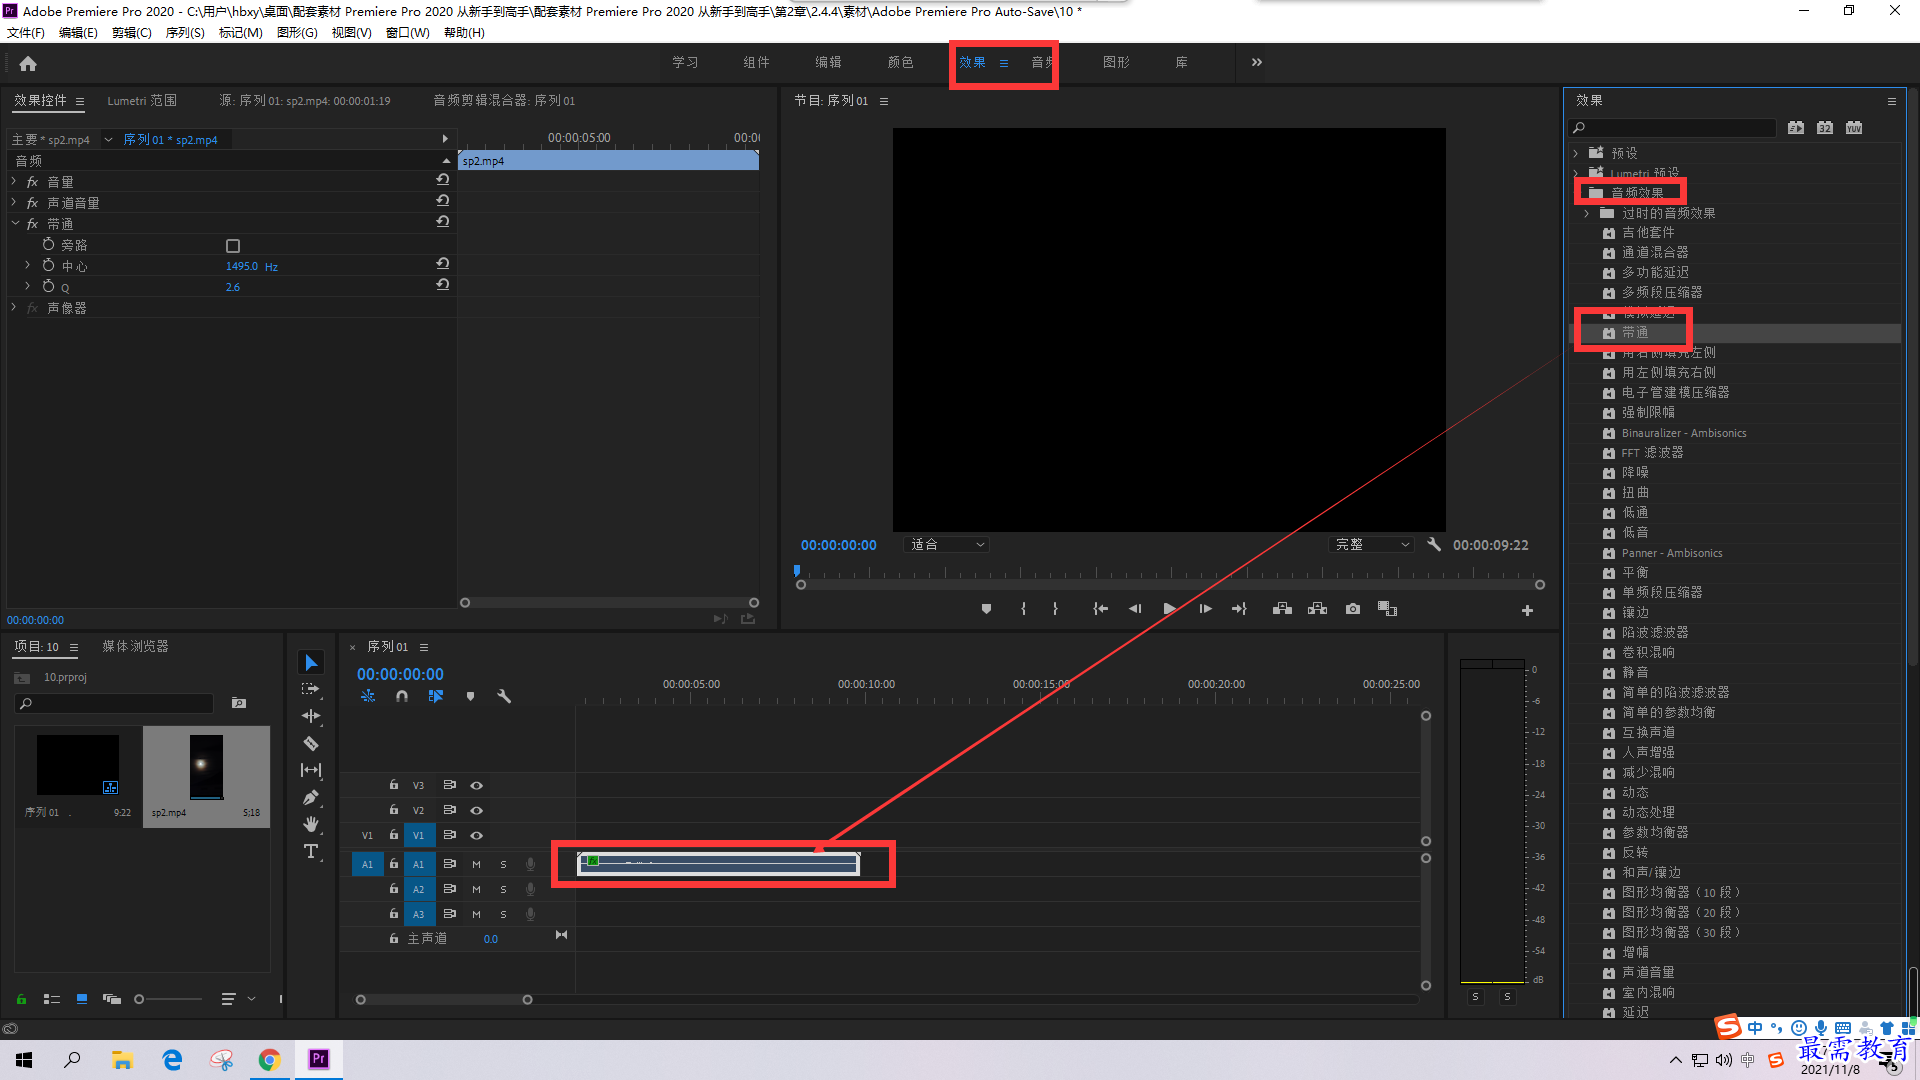1920x1080 pixels.
Task: Collapse the 带通 effect properties
Action: point(15,223)
